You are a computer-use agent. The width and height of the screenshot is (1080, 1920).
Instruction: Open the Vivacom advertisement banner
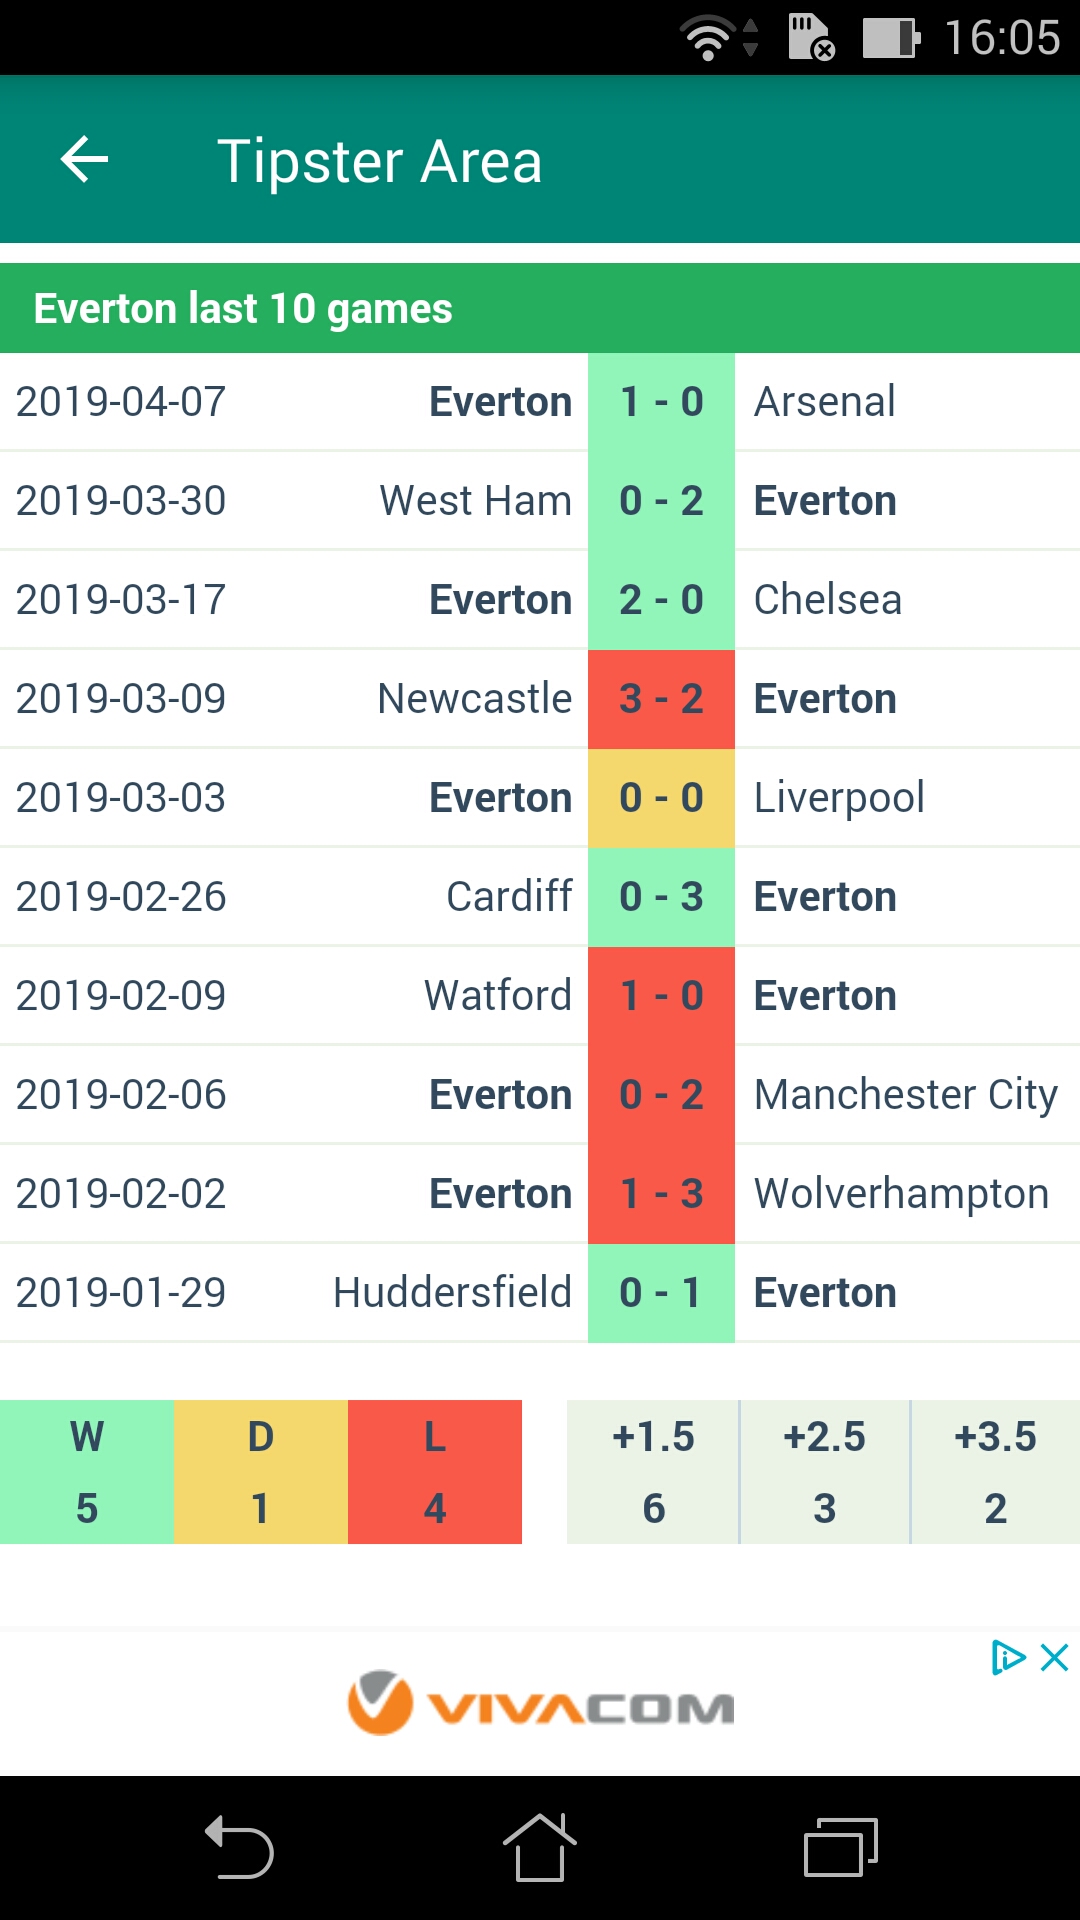(x=540, y=1703)
